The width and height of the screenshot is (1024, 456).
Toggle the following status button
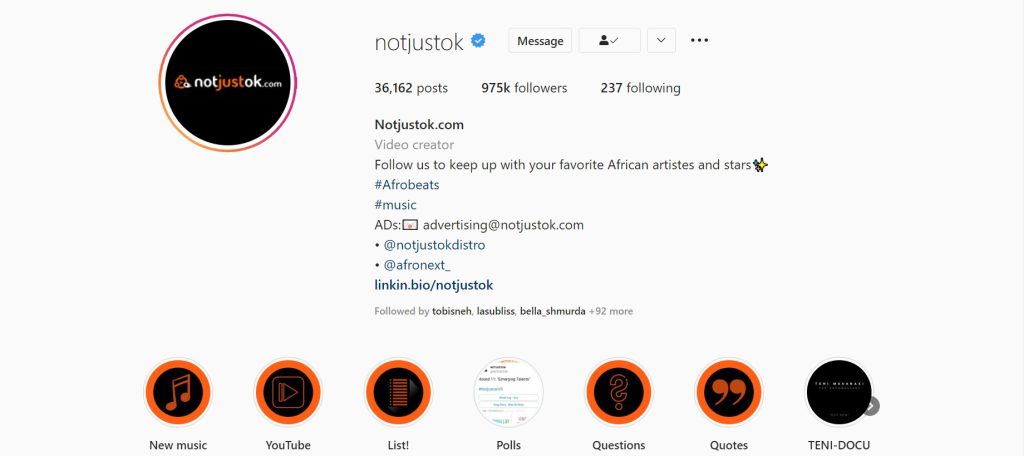click(609, 41)
